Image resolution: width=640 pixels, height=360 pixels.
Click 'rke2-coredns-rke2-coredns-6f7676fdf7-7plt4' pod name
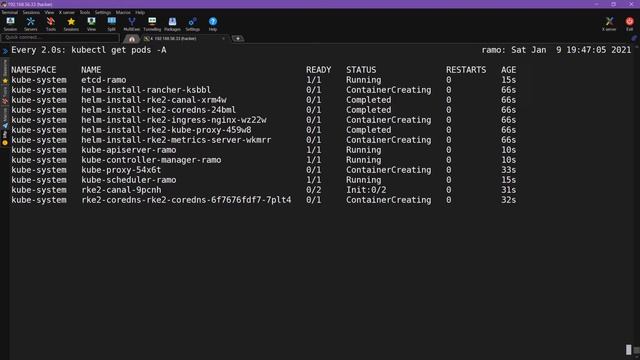tap(187, 200)
